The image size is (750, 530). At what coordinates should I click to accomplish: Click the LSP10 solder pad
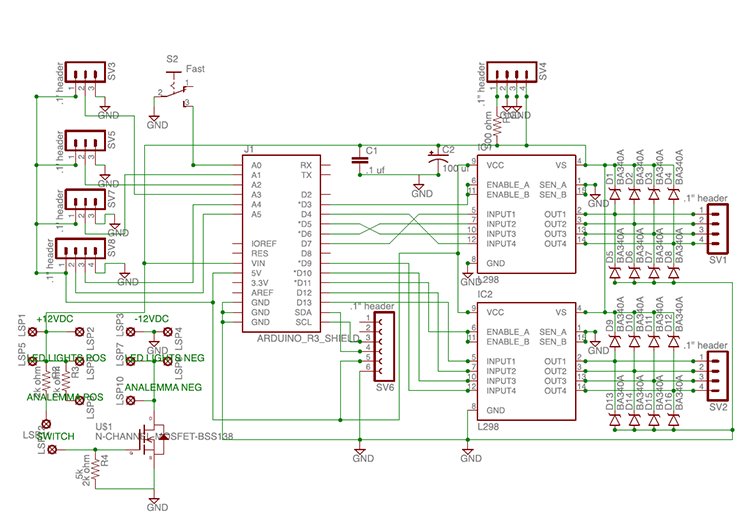pos(130,400)
